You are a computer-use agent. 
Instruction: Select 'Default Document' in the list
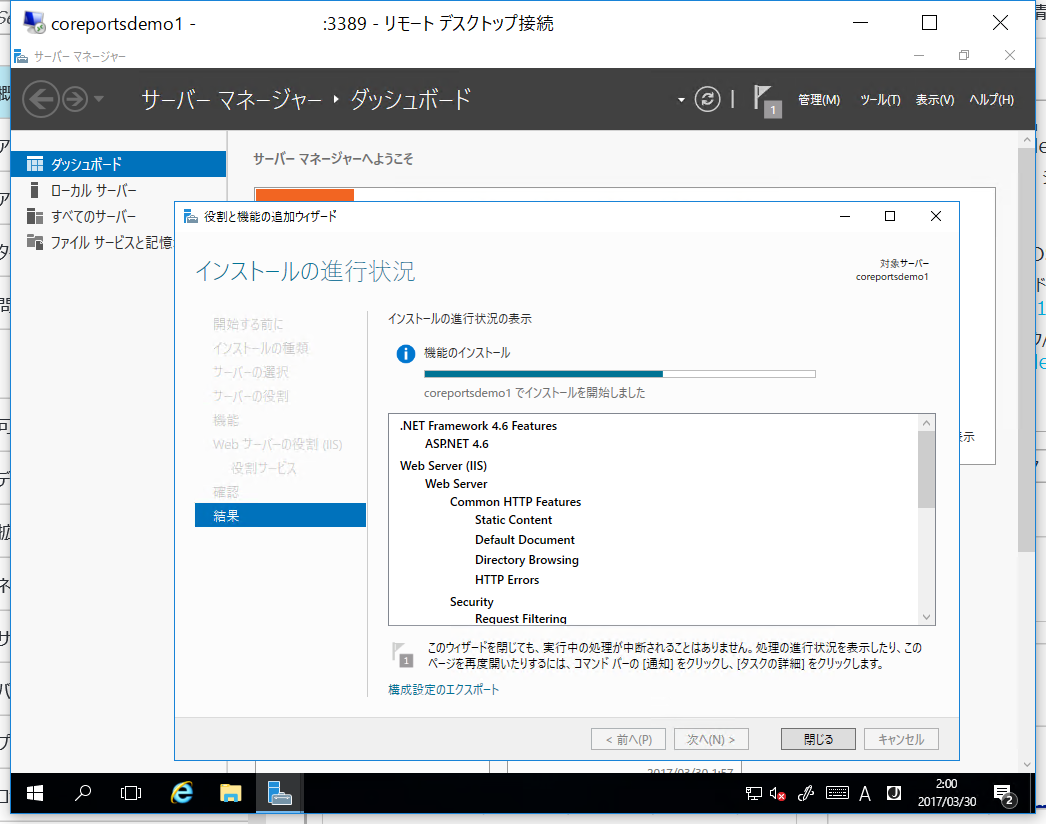pos(525,540)
